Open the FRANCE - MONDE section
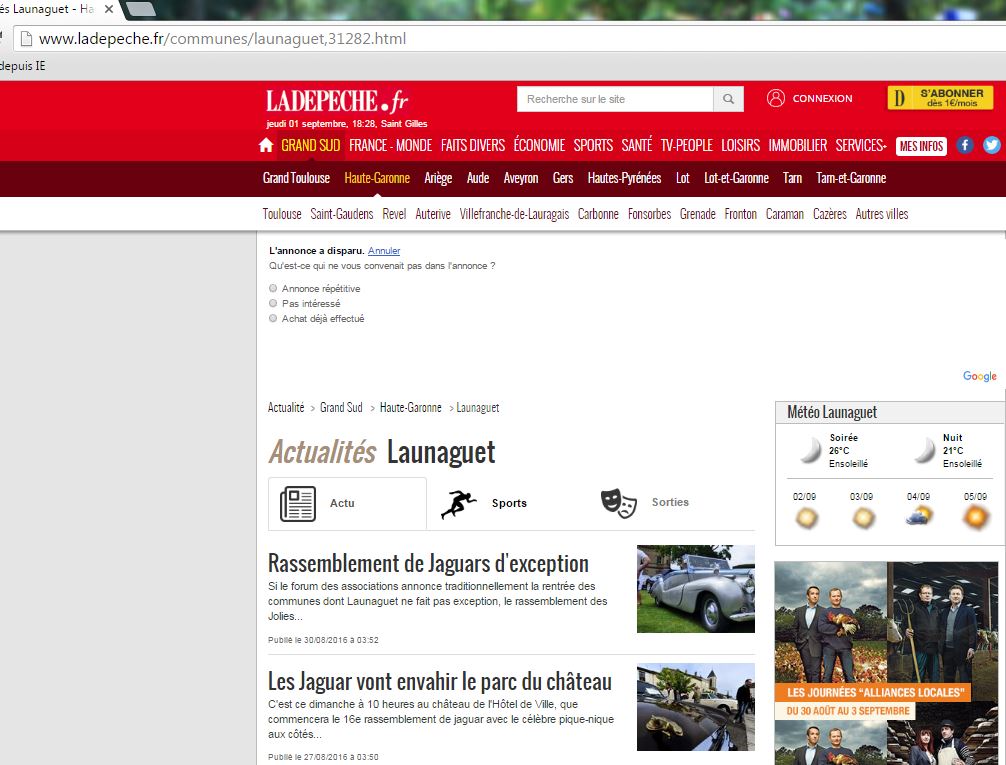The image size is (1006, 765). click(x=390, y=146)
